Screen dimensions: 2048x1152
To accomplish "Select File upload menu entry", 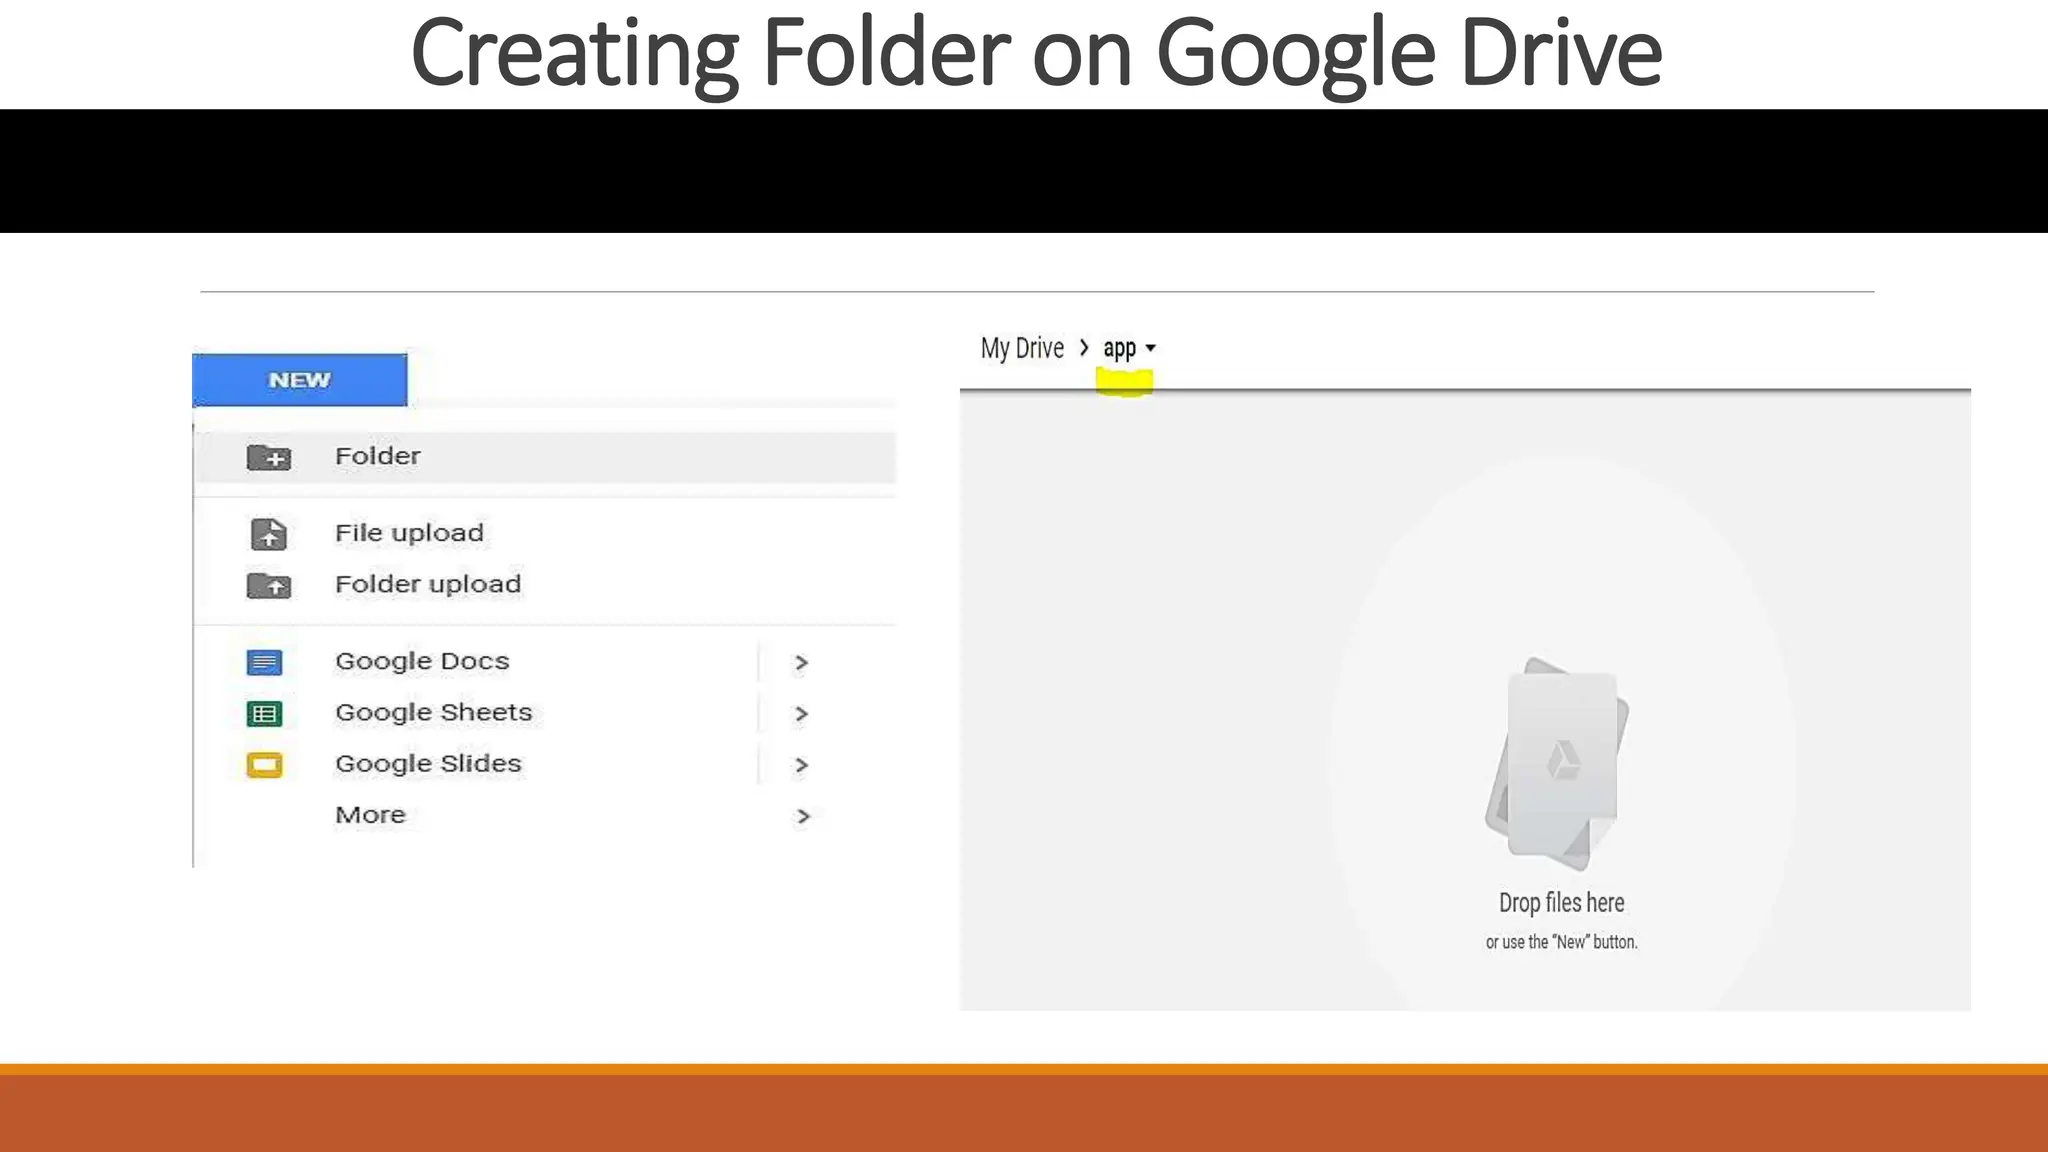I will pos(409,533).
